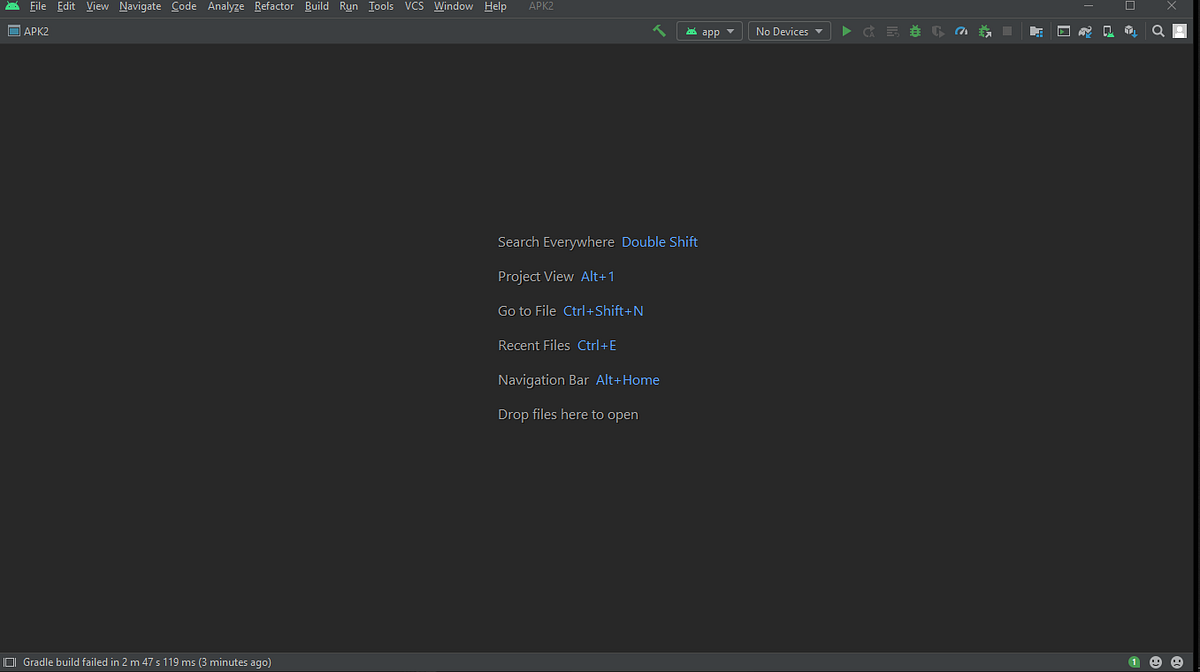Send positive feedback with the smiley face
Screen dimensions: 1200x672
[x=1155, y=661]
